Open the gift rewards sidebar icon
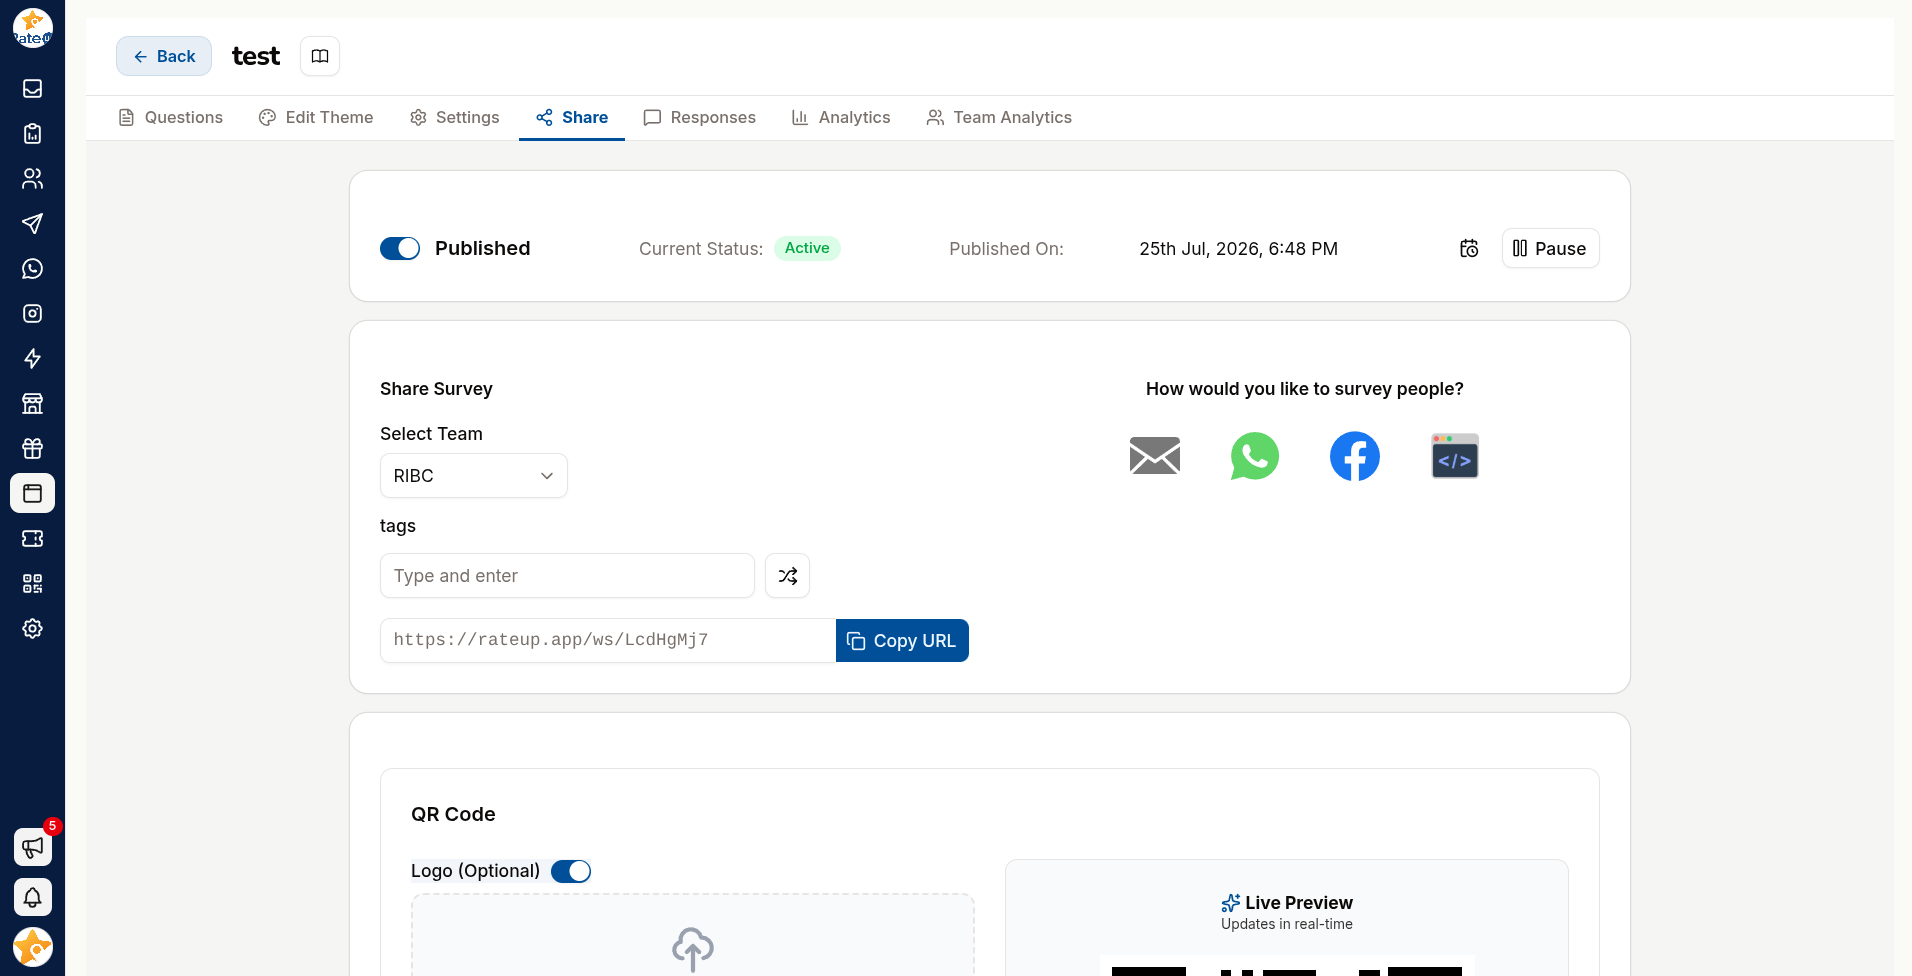This screenshot has width=1912, height=976. pyautogui.click(x=32, y=448)
